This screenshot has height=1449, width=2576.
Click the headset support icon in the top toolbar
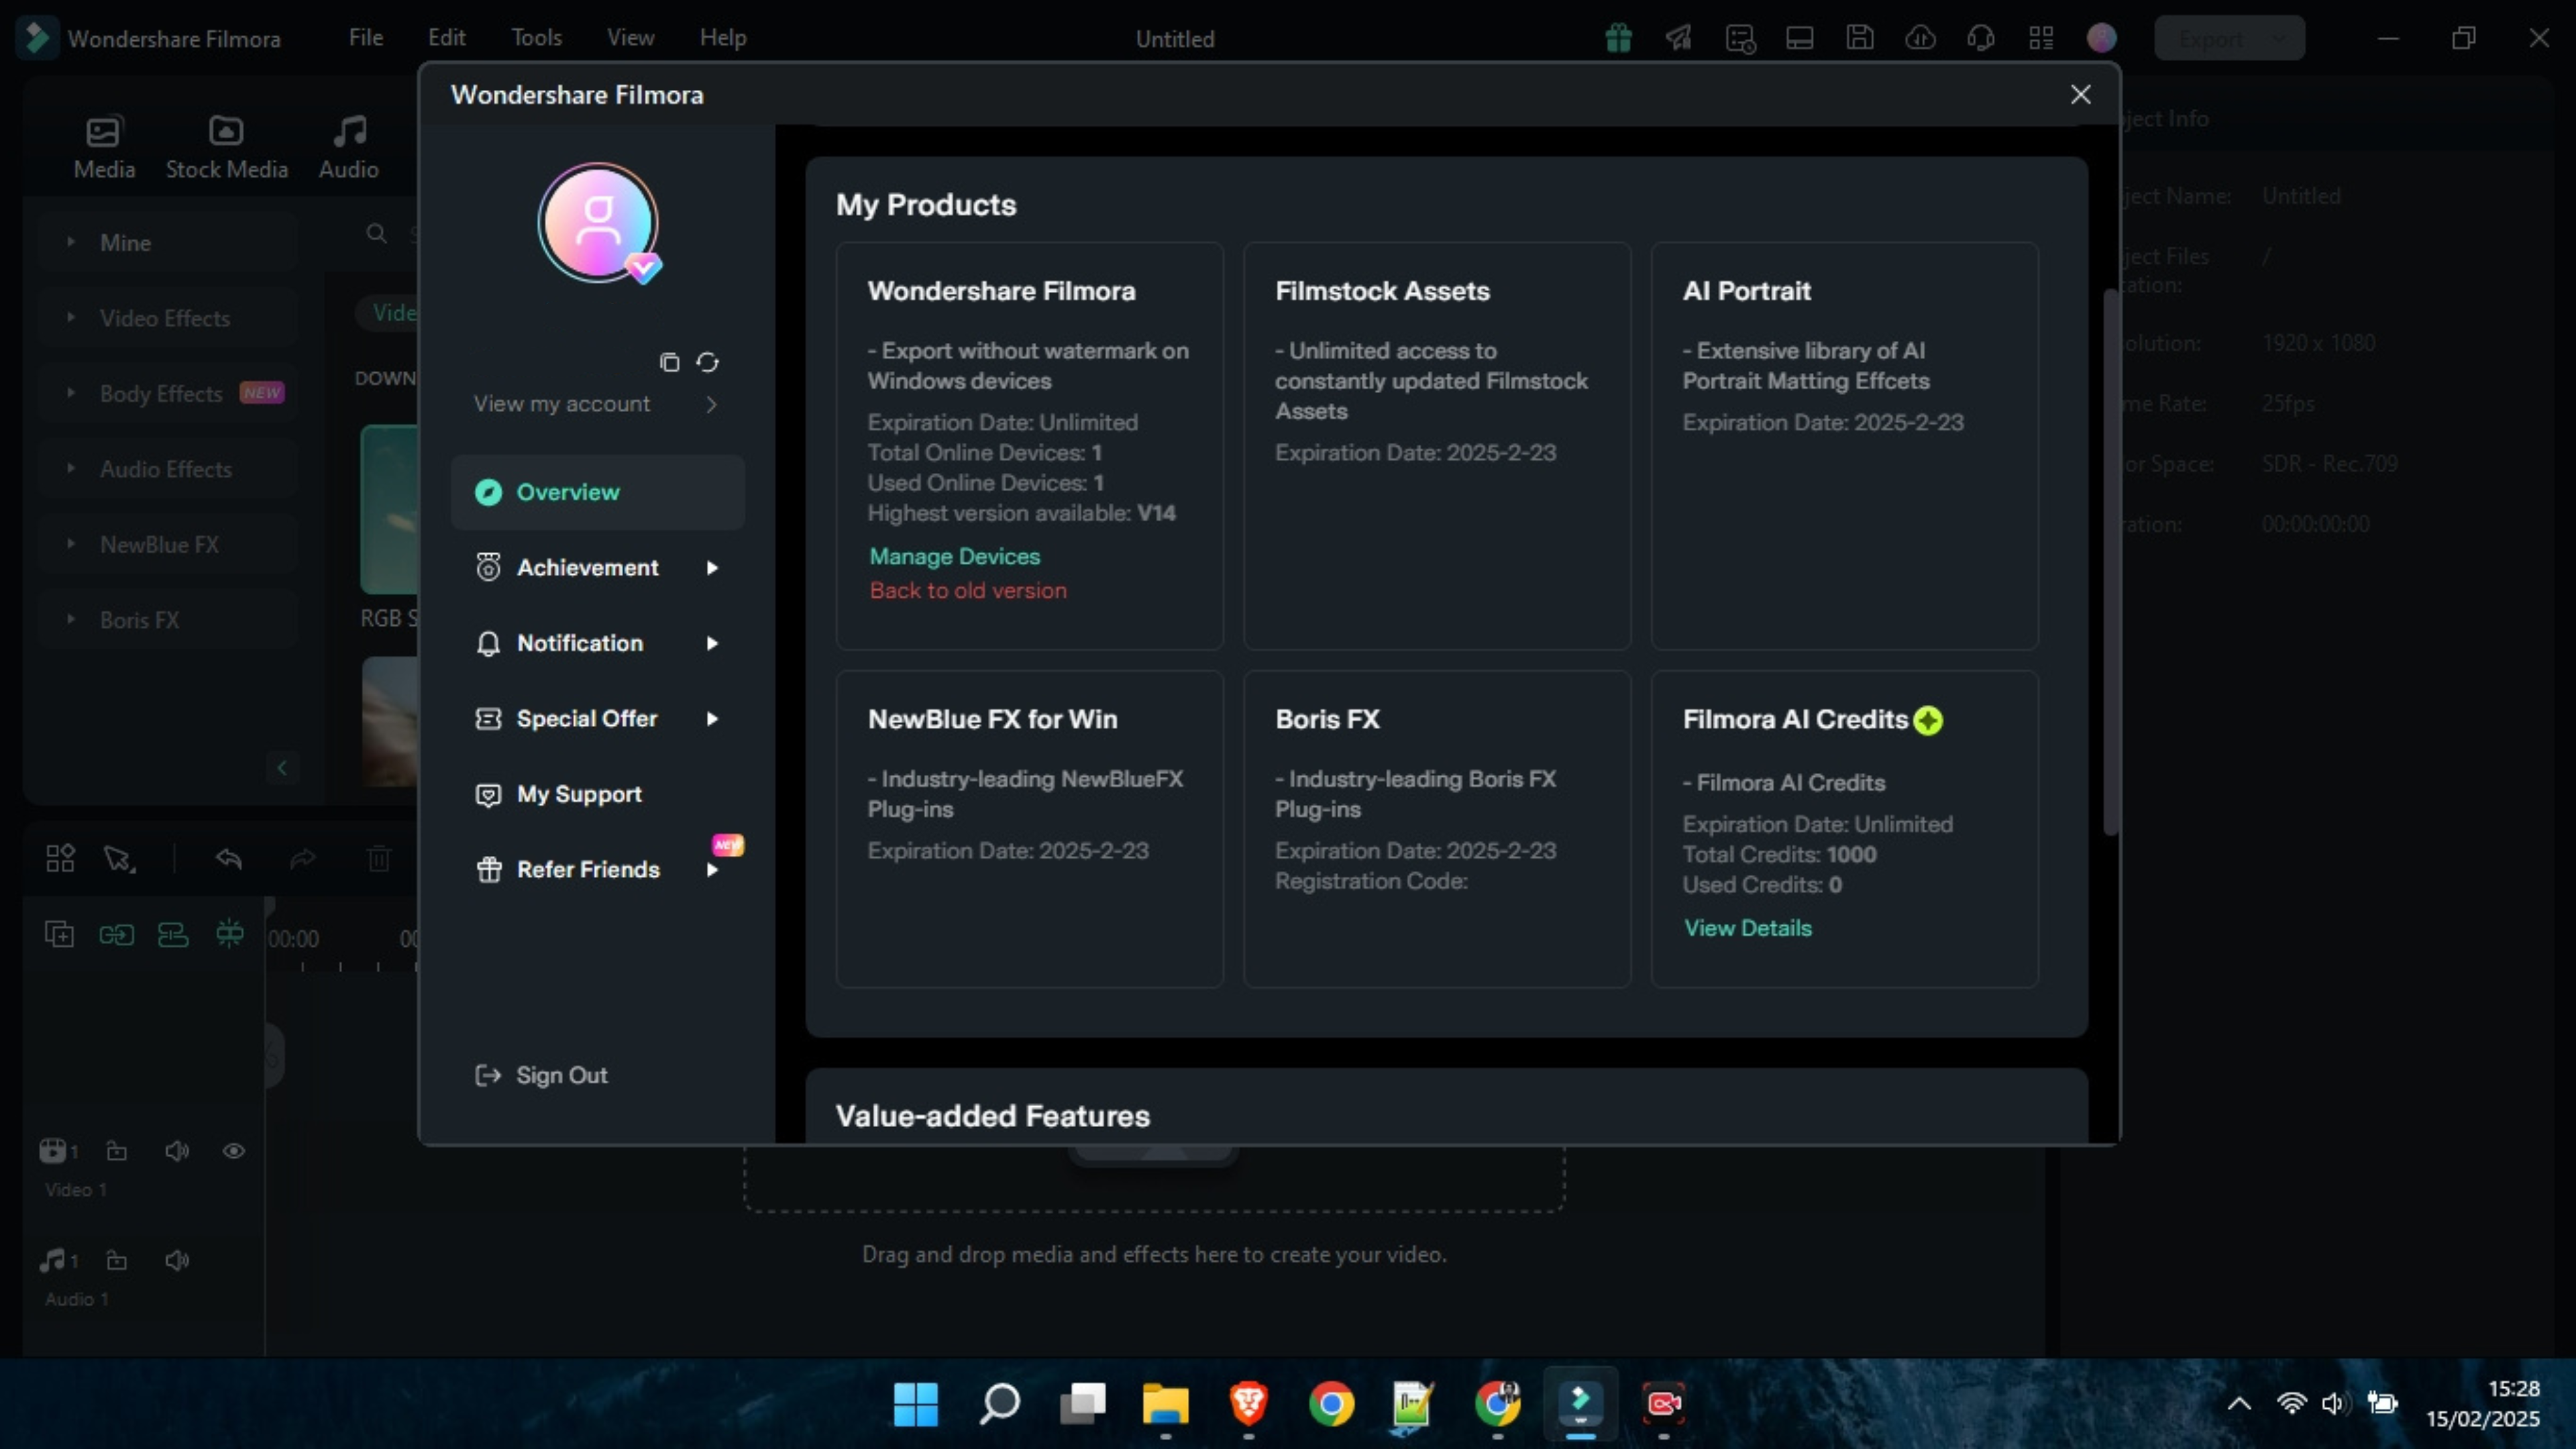(x=1980, y=38)
